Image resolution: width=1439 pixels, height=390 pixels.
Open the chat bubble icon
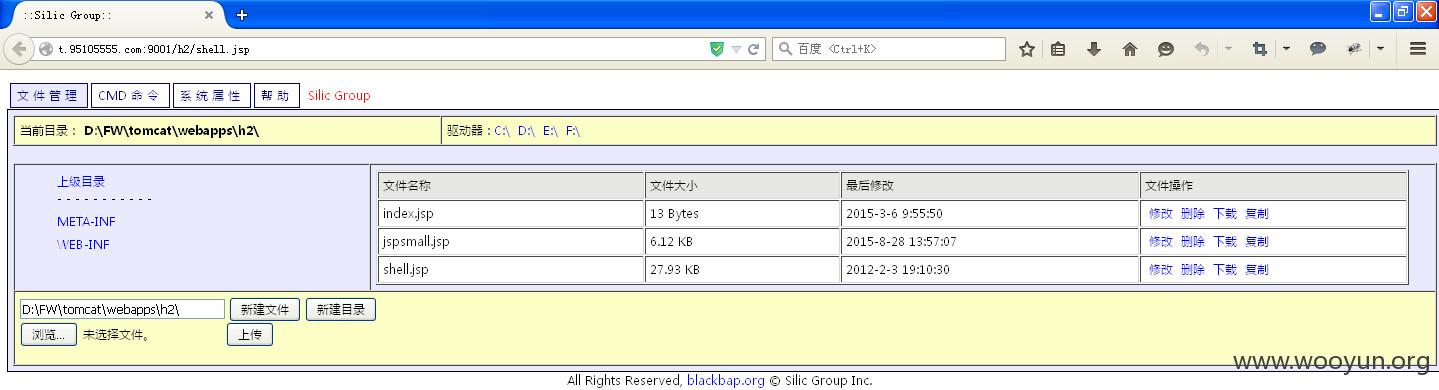1318,49
